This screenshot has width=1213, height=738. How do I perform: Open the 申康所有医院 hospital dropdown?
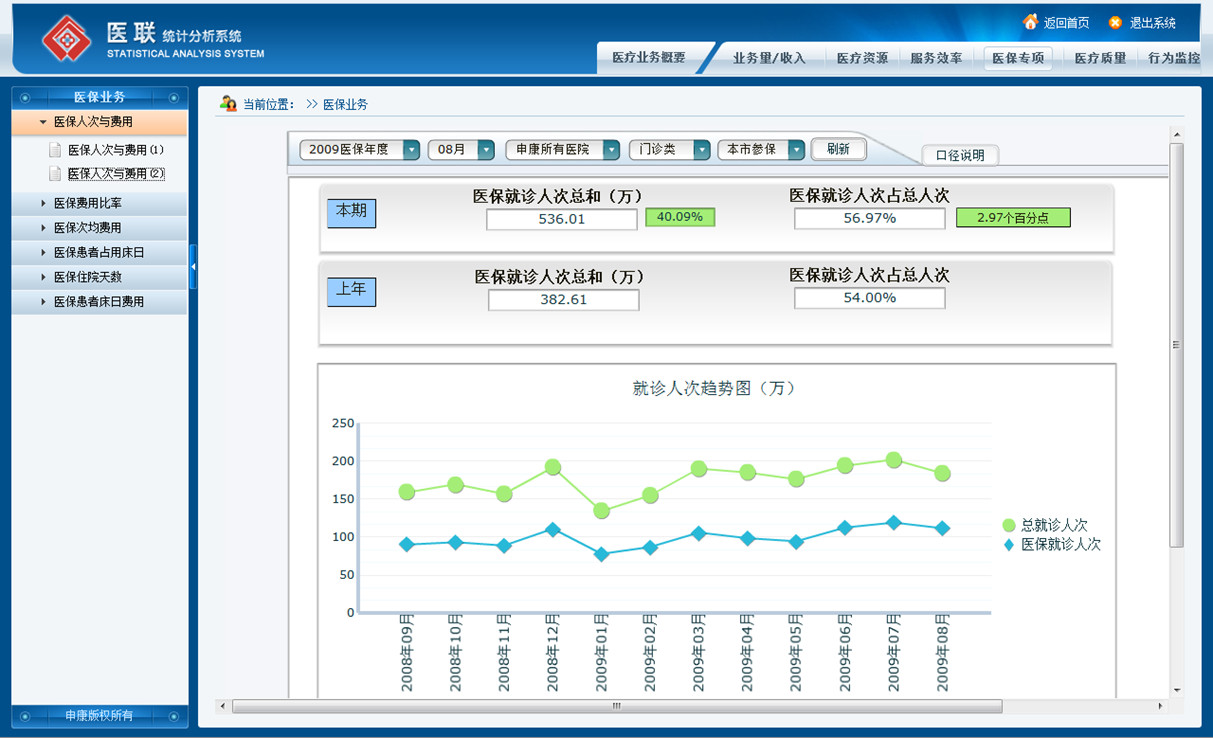click(x=610, y=149)
